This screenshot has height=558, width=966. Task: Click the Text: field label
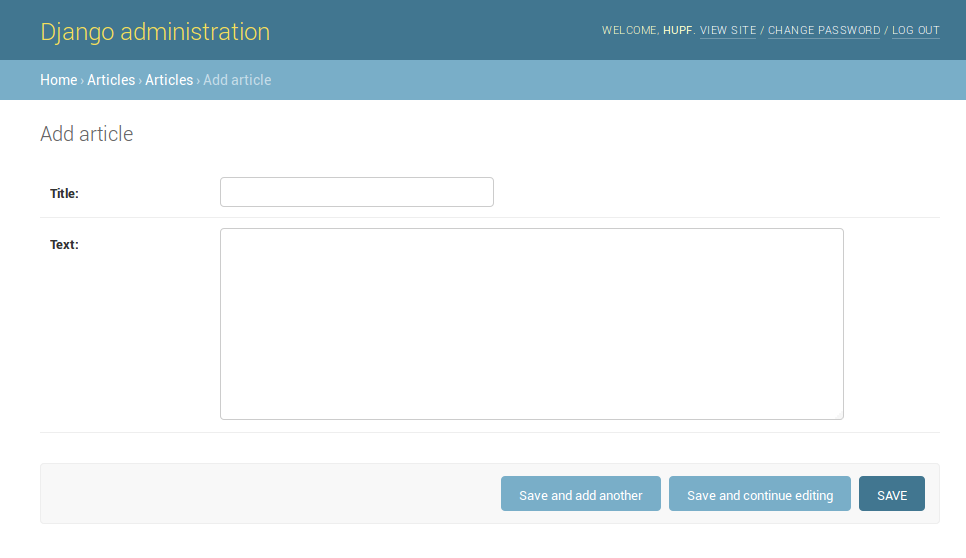coord(64,245)
